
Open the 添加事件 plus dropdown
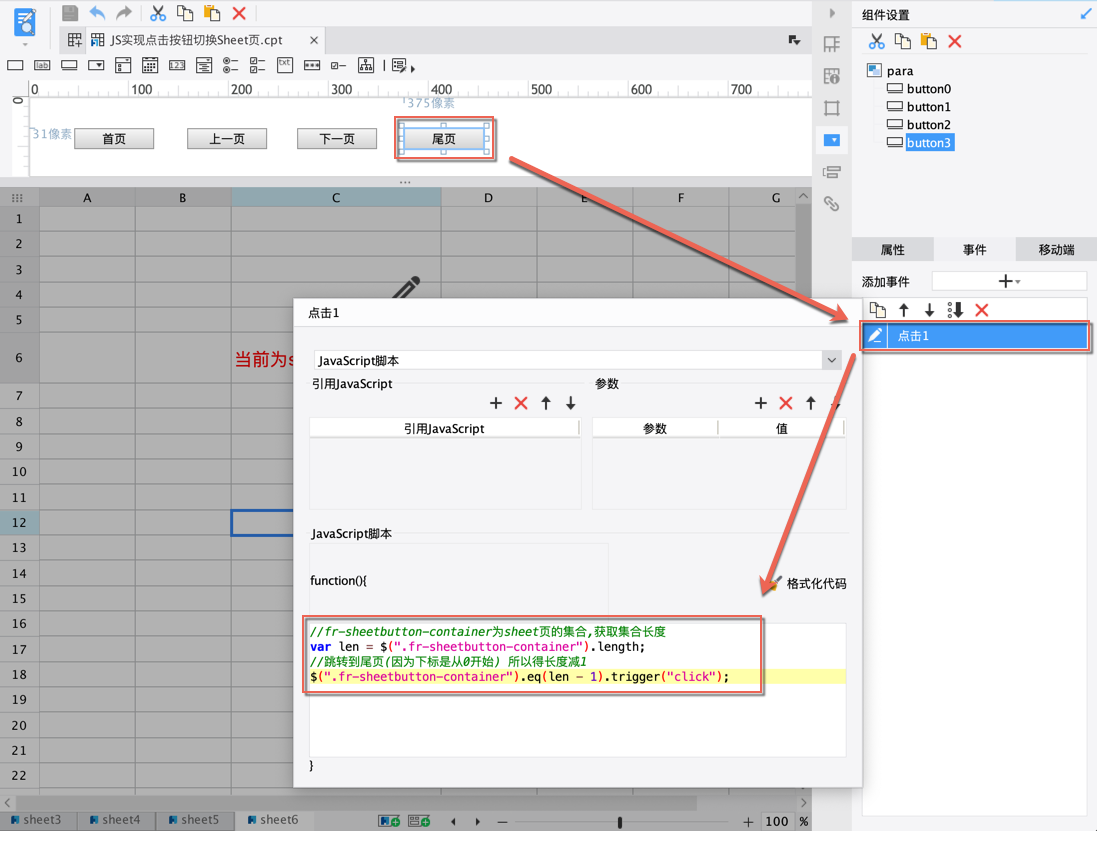point(1009,282)
